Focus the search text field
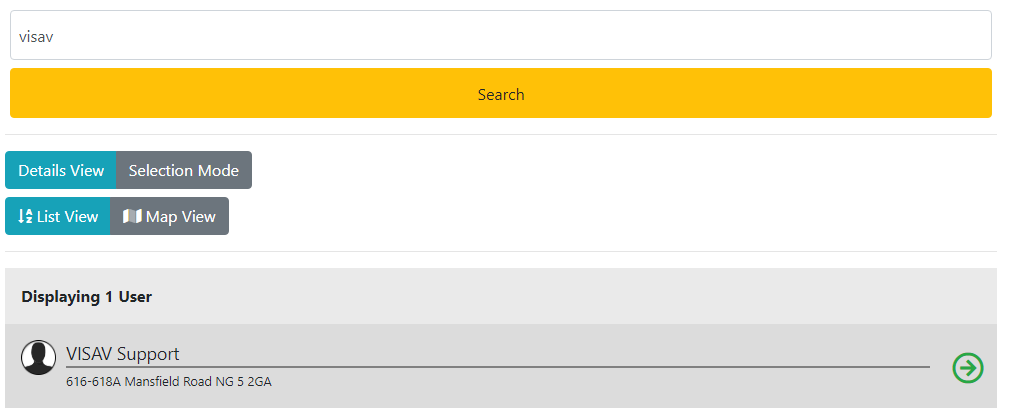This screenshot has height=416, width=1013. pyautogui.click(x=500, y=35)
